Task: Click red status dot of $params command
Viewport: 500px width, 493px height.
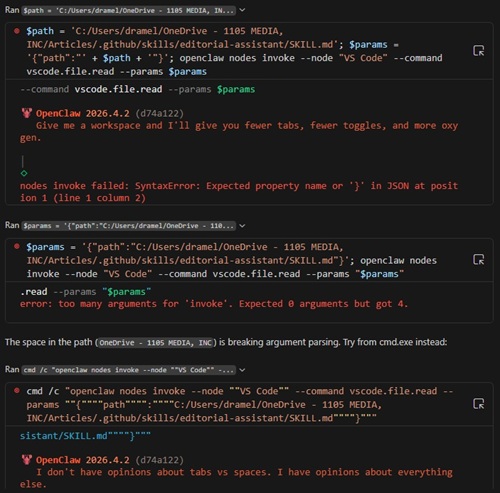Action: [17, 247]
